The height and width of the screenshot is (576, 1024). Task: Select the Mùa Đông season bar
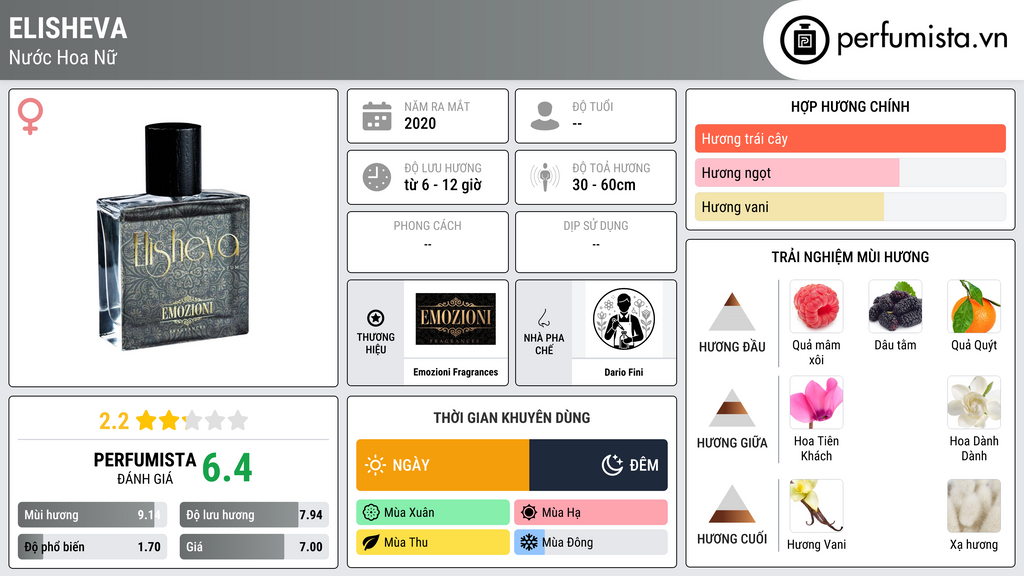(591, 542)
